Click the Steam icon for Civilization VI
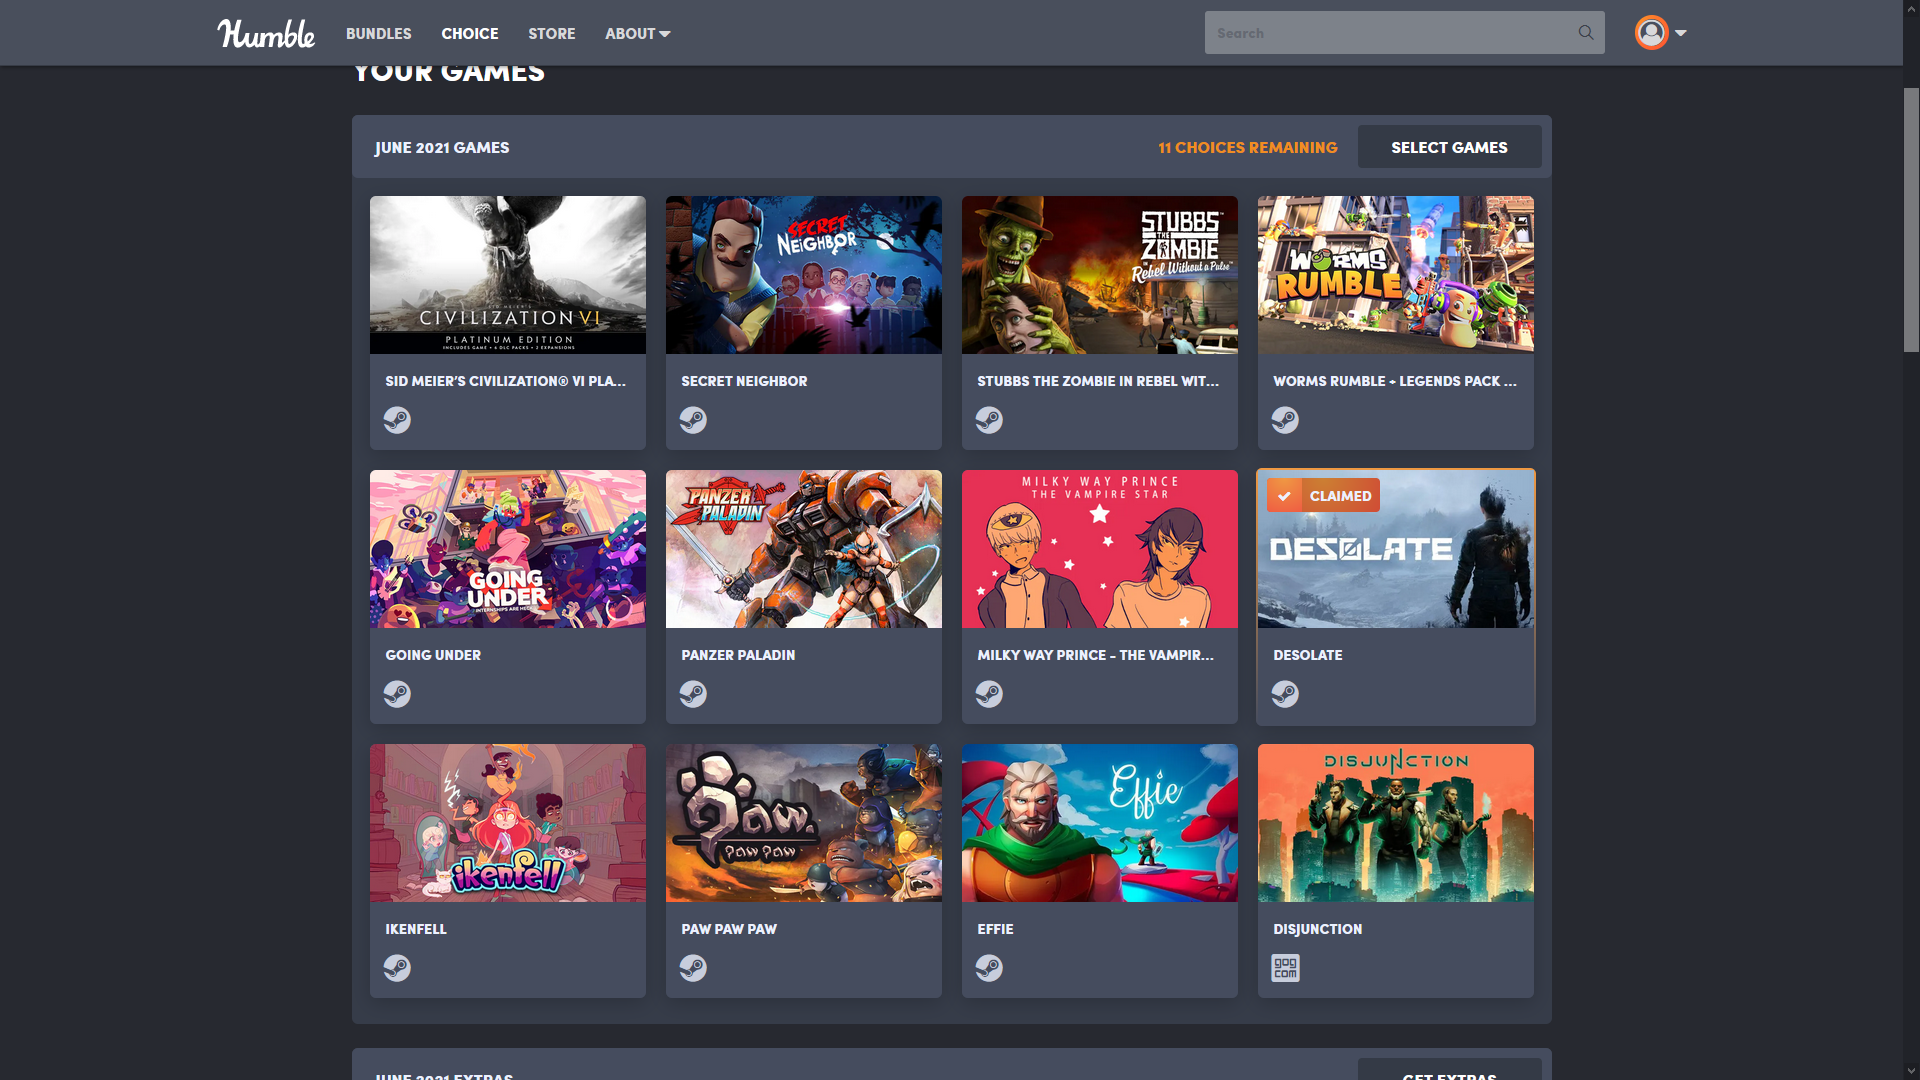 click(x=397, y=419)
